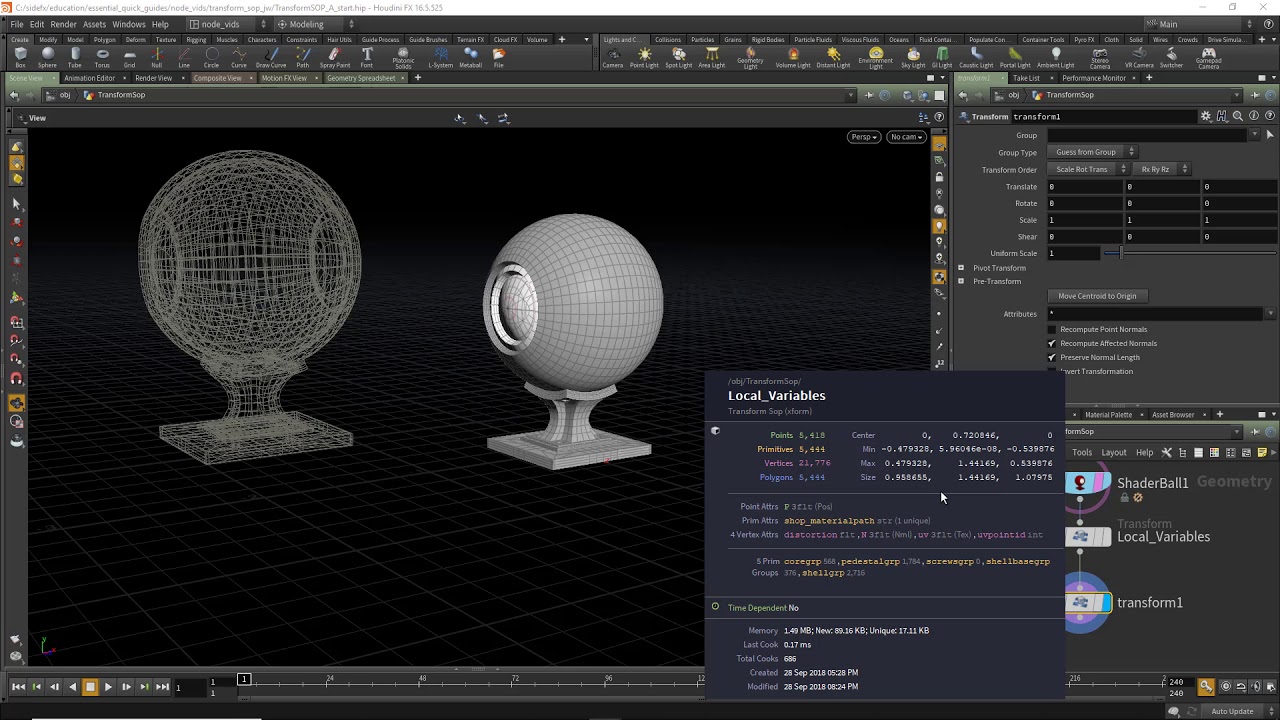Open the No cam camera menu
The height and width of the screenshot is (720, 1280).
(x=906, y=137)
